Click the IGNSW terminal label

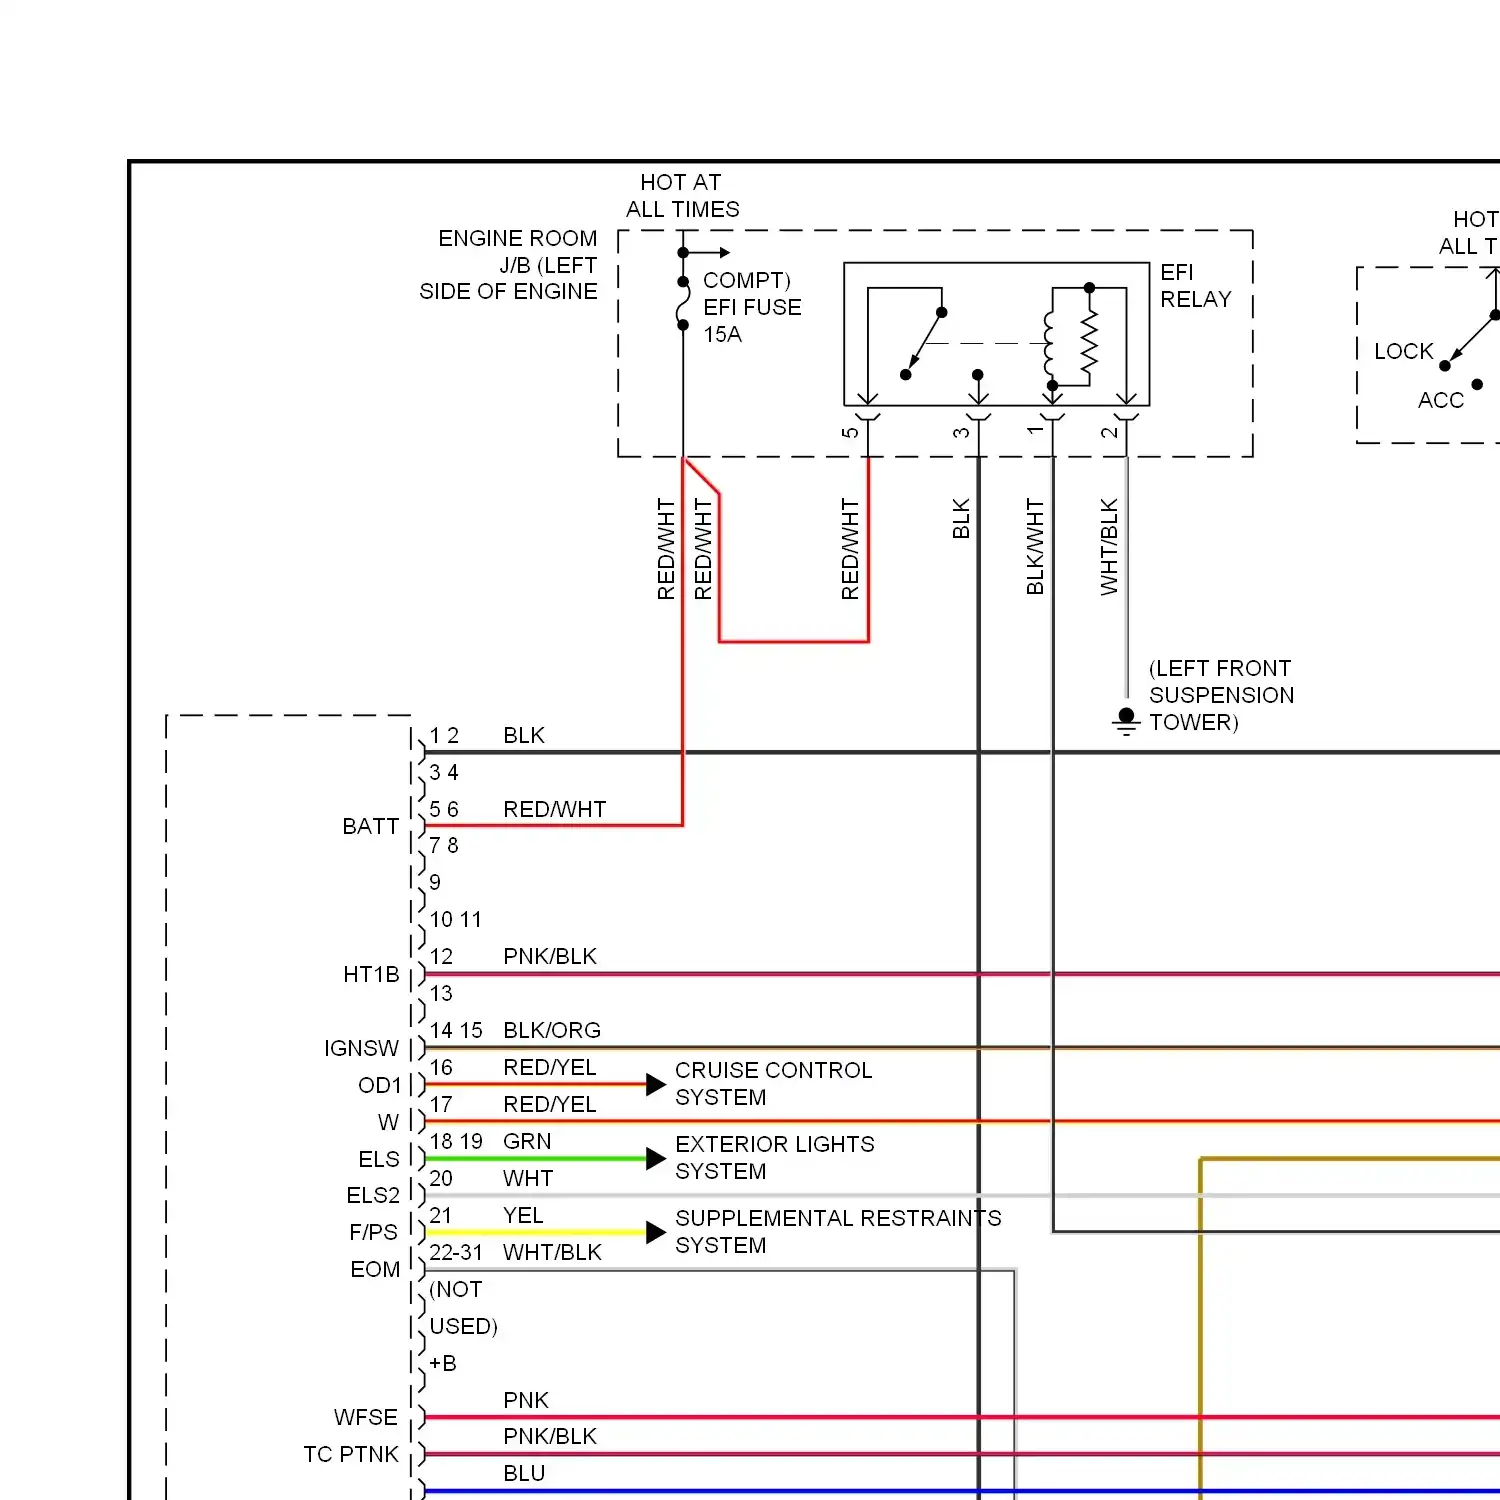(361, 1048)
